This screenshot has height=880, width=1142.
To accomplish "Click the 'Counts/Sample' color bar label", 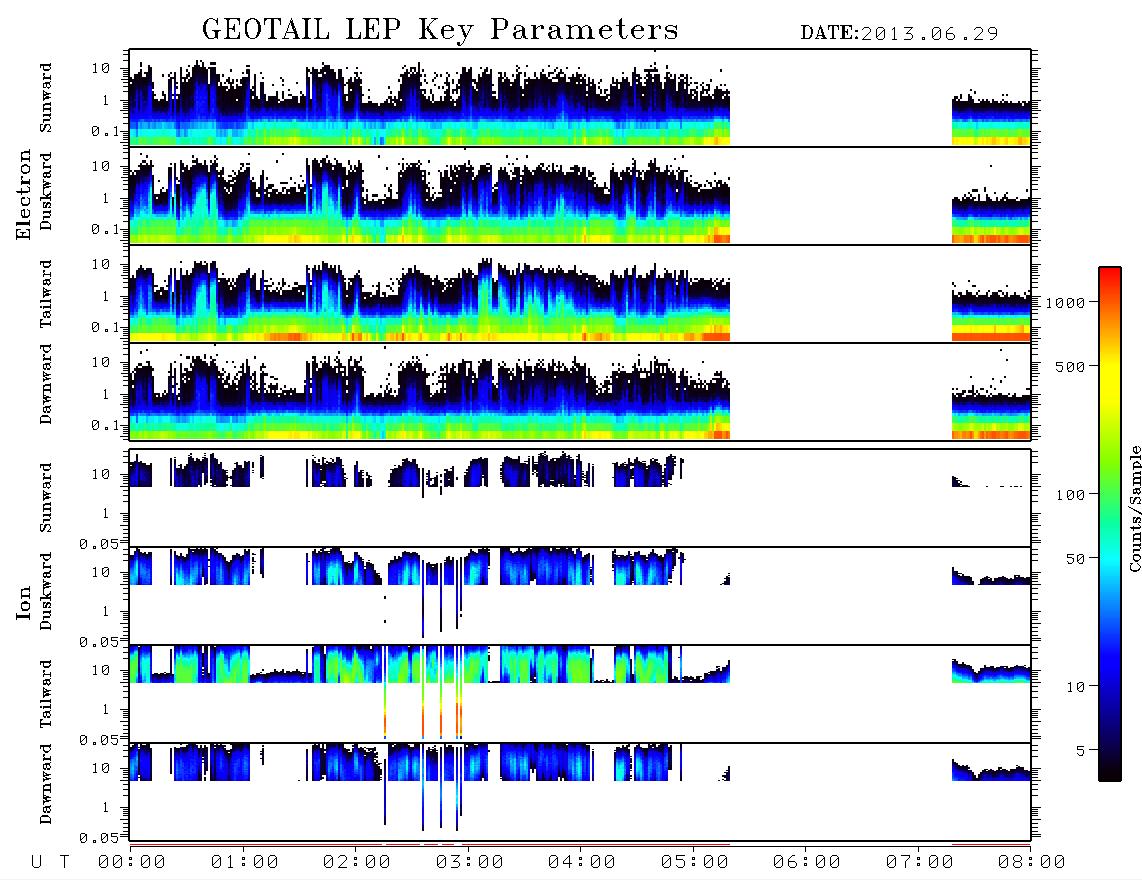I will pyautogui.click(x=1135, y=508).
